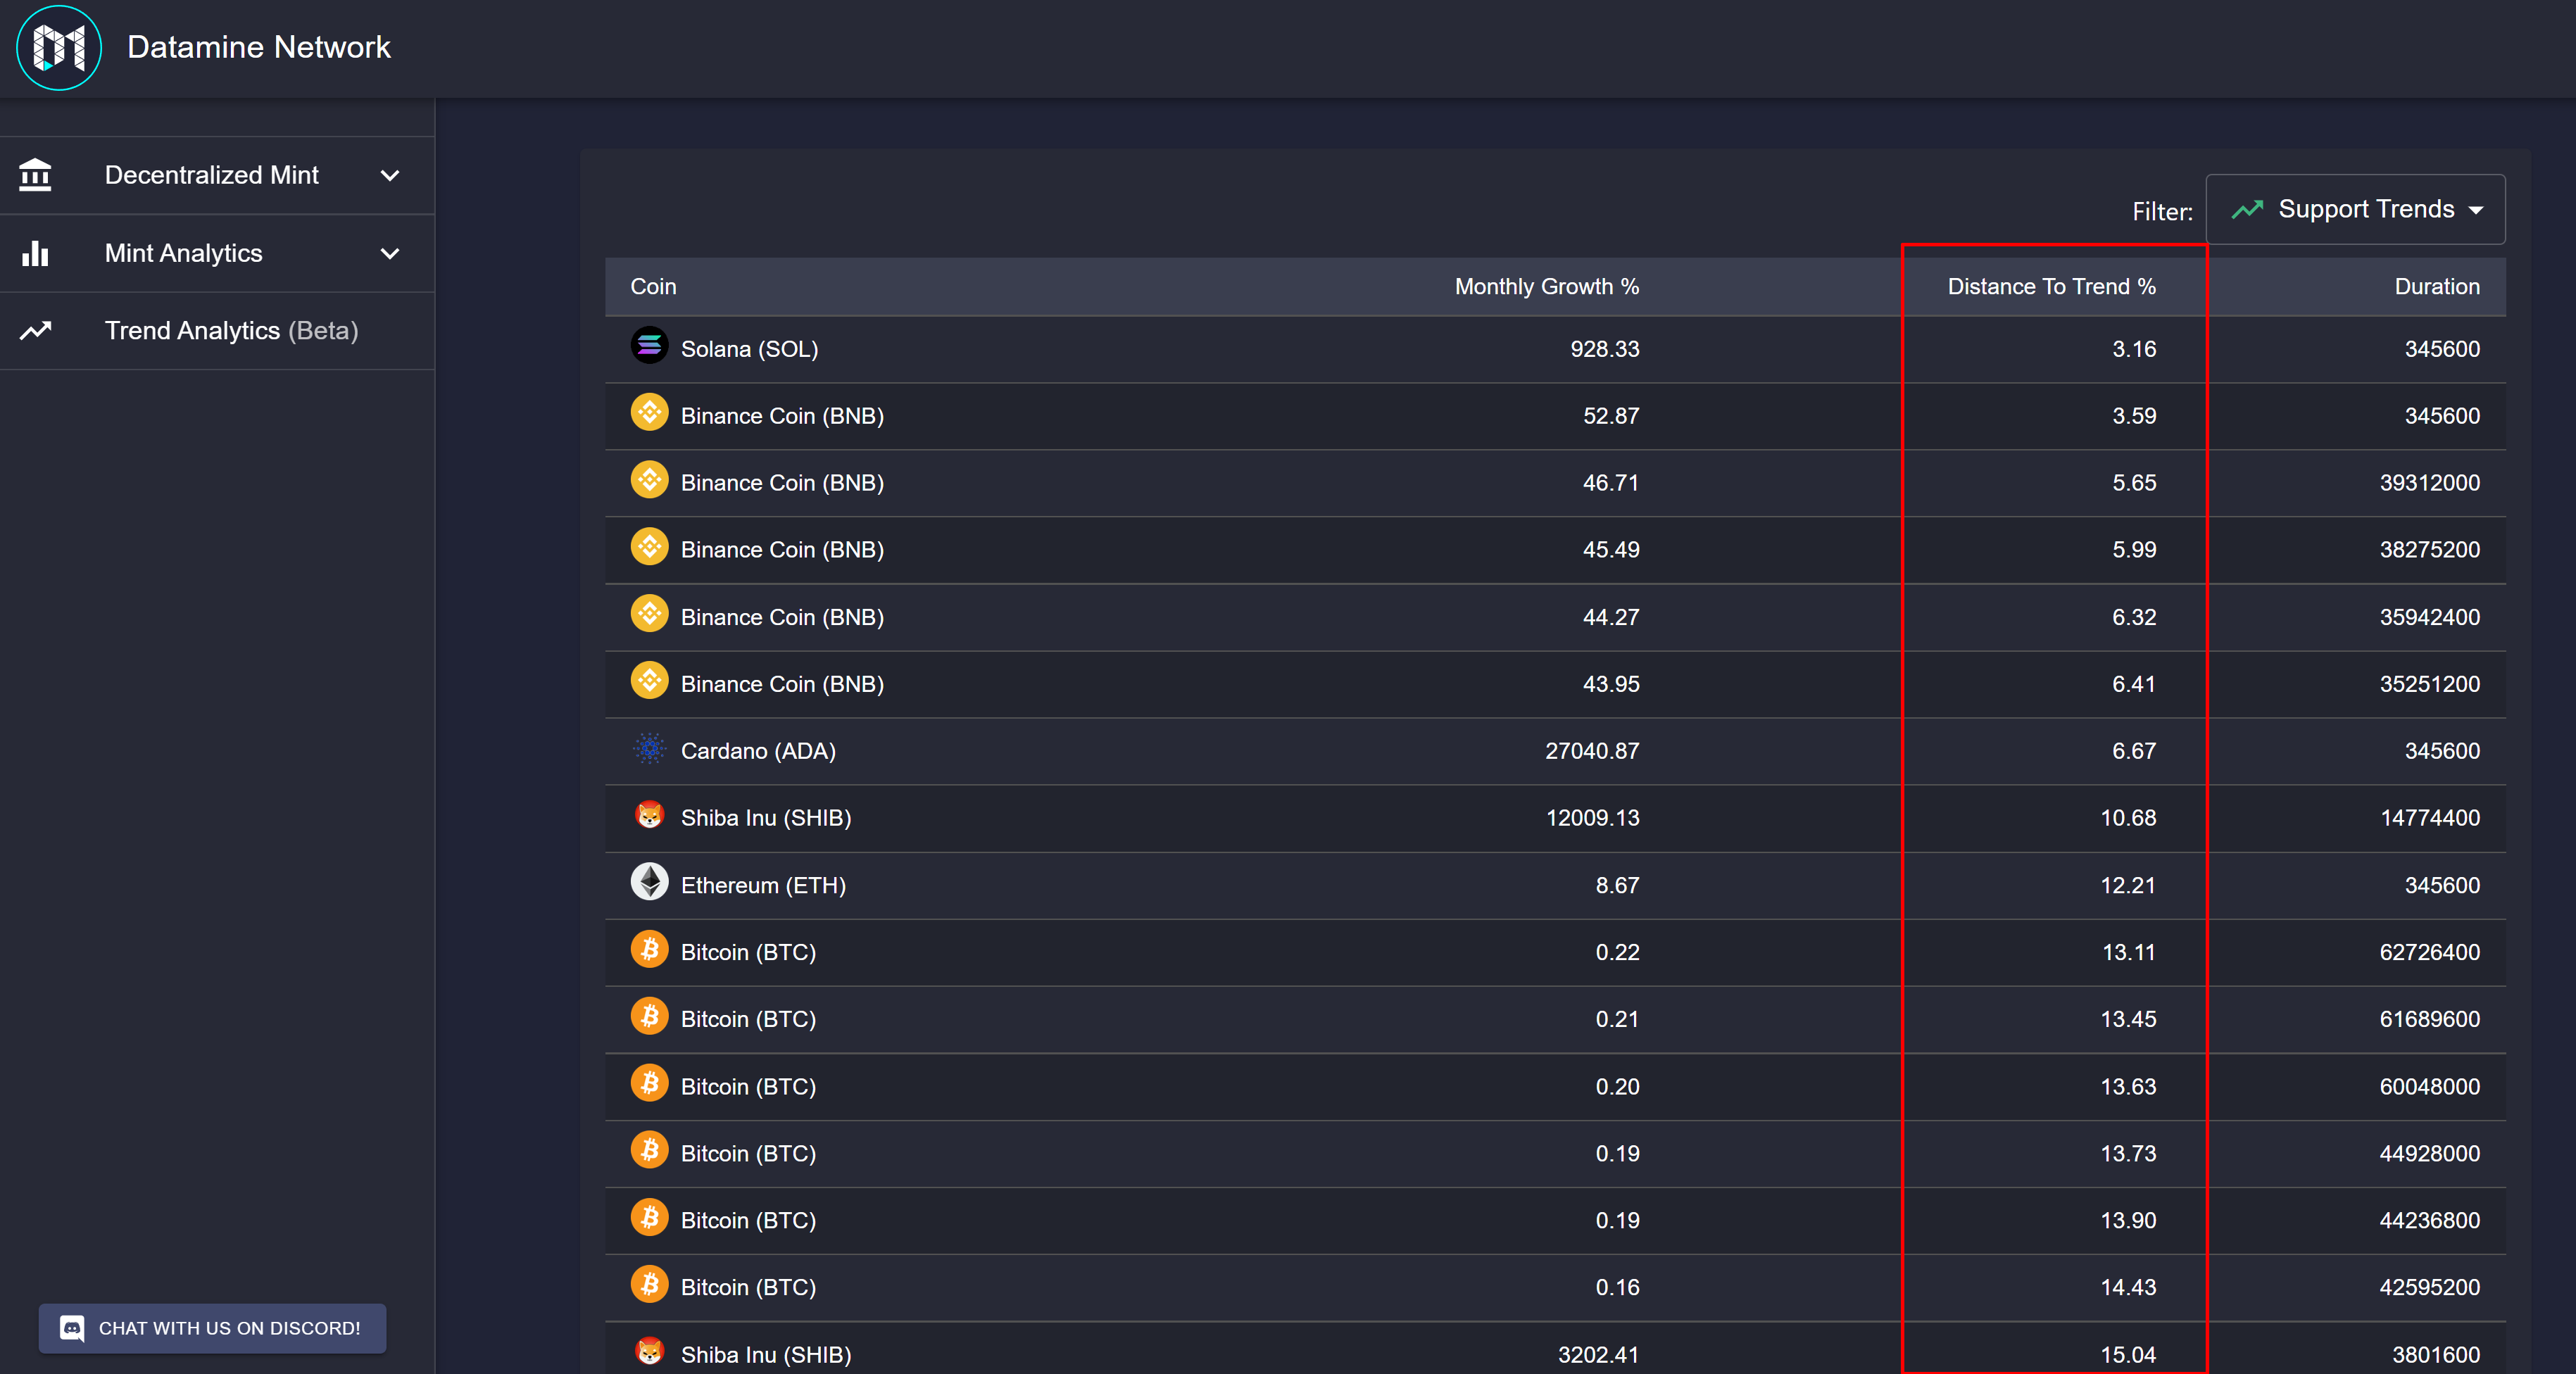Click duration value 35942400
This screenshot has width=2576, height=1374.
[2429, 617]
